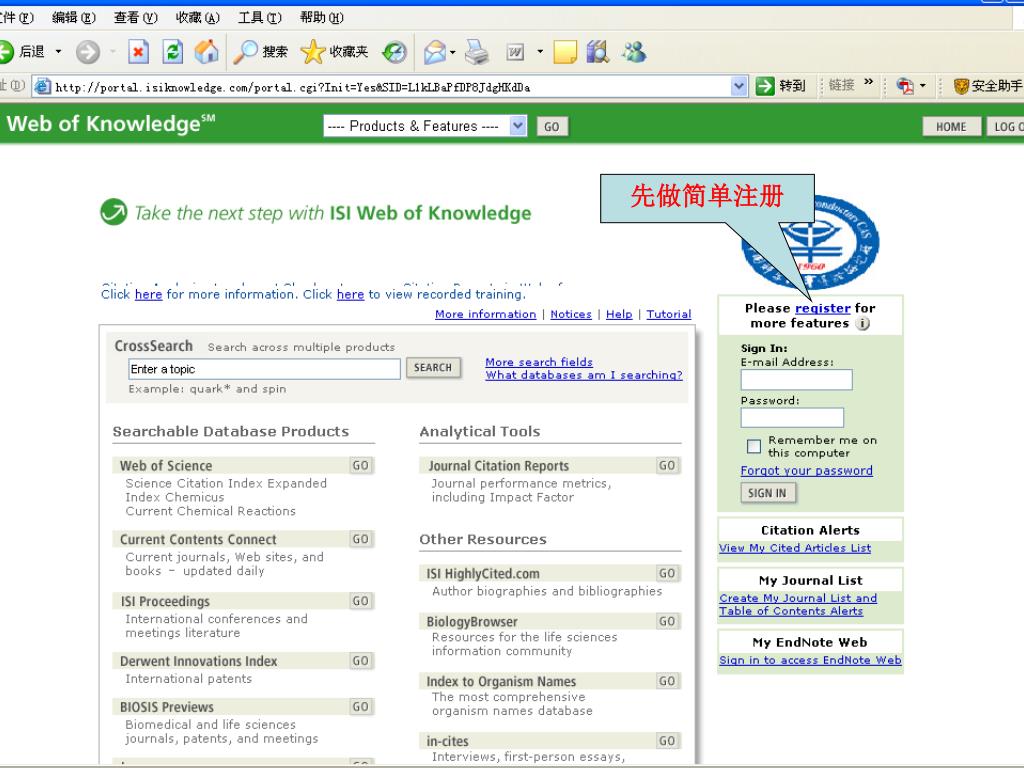Click GO for BiologyBrowser
This screenshot has height=768, width=1024.
[667, 621]
